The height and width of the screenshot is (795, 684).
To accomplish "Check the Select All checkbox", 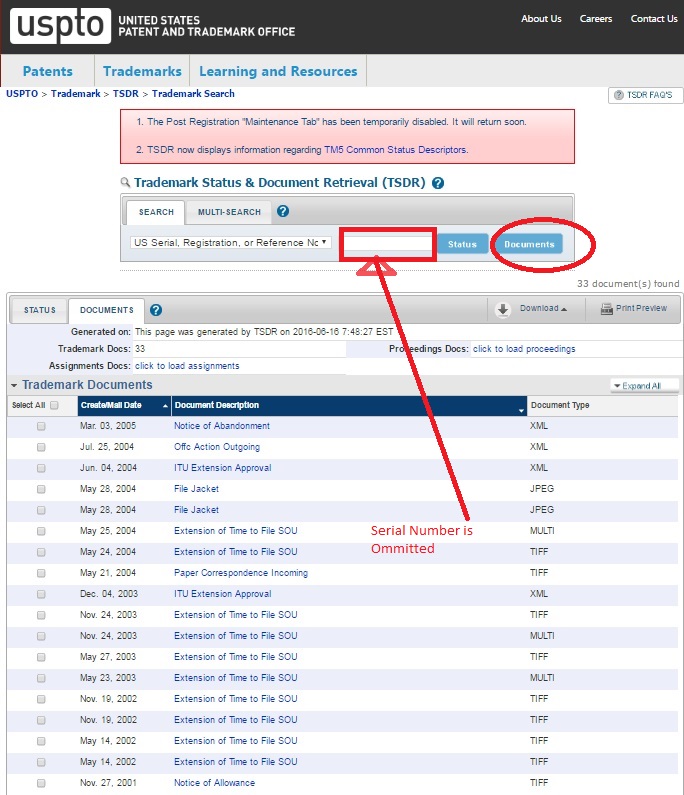I will pyautogui.click(x=54, y=405).
